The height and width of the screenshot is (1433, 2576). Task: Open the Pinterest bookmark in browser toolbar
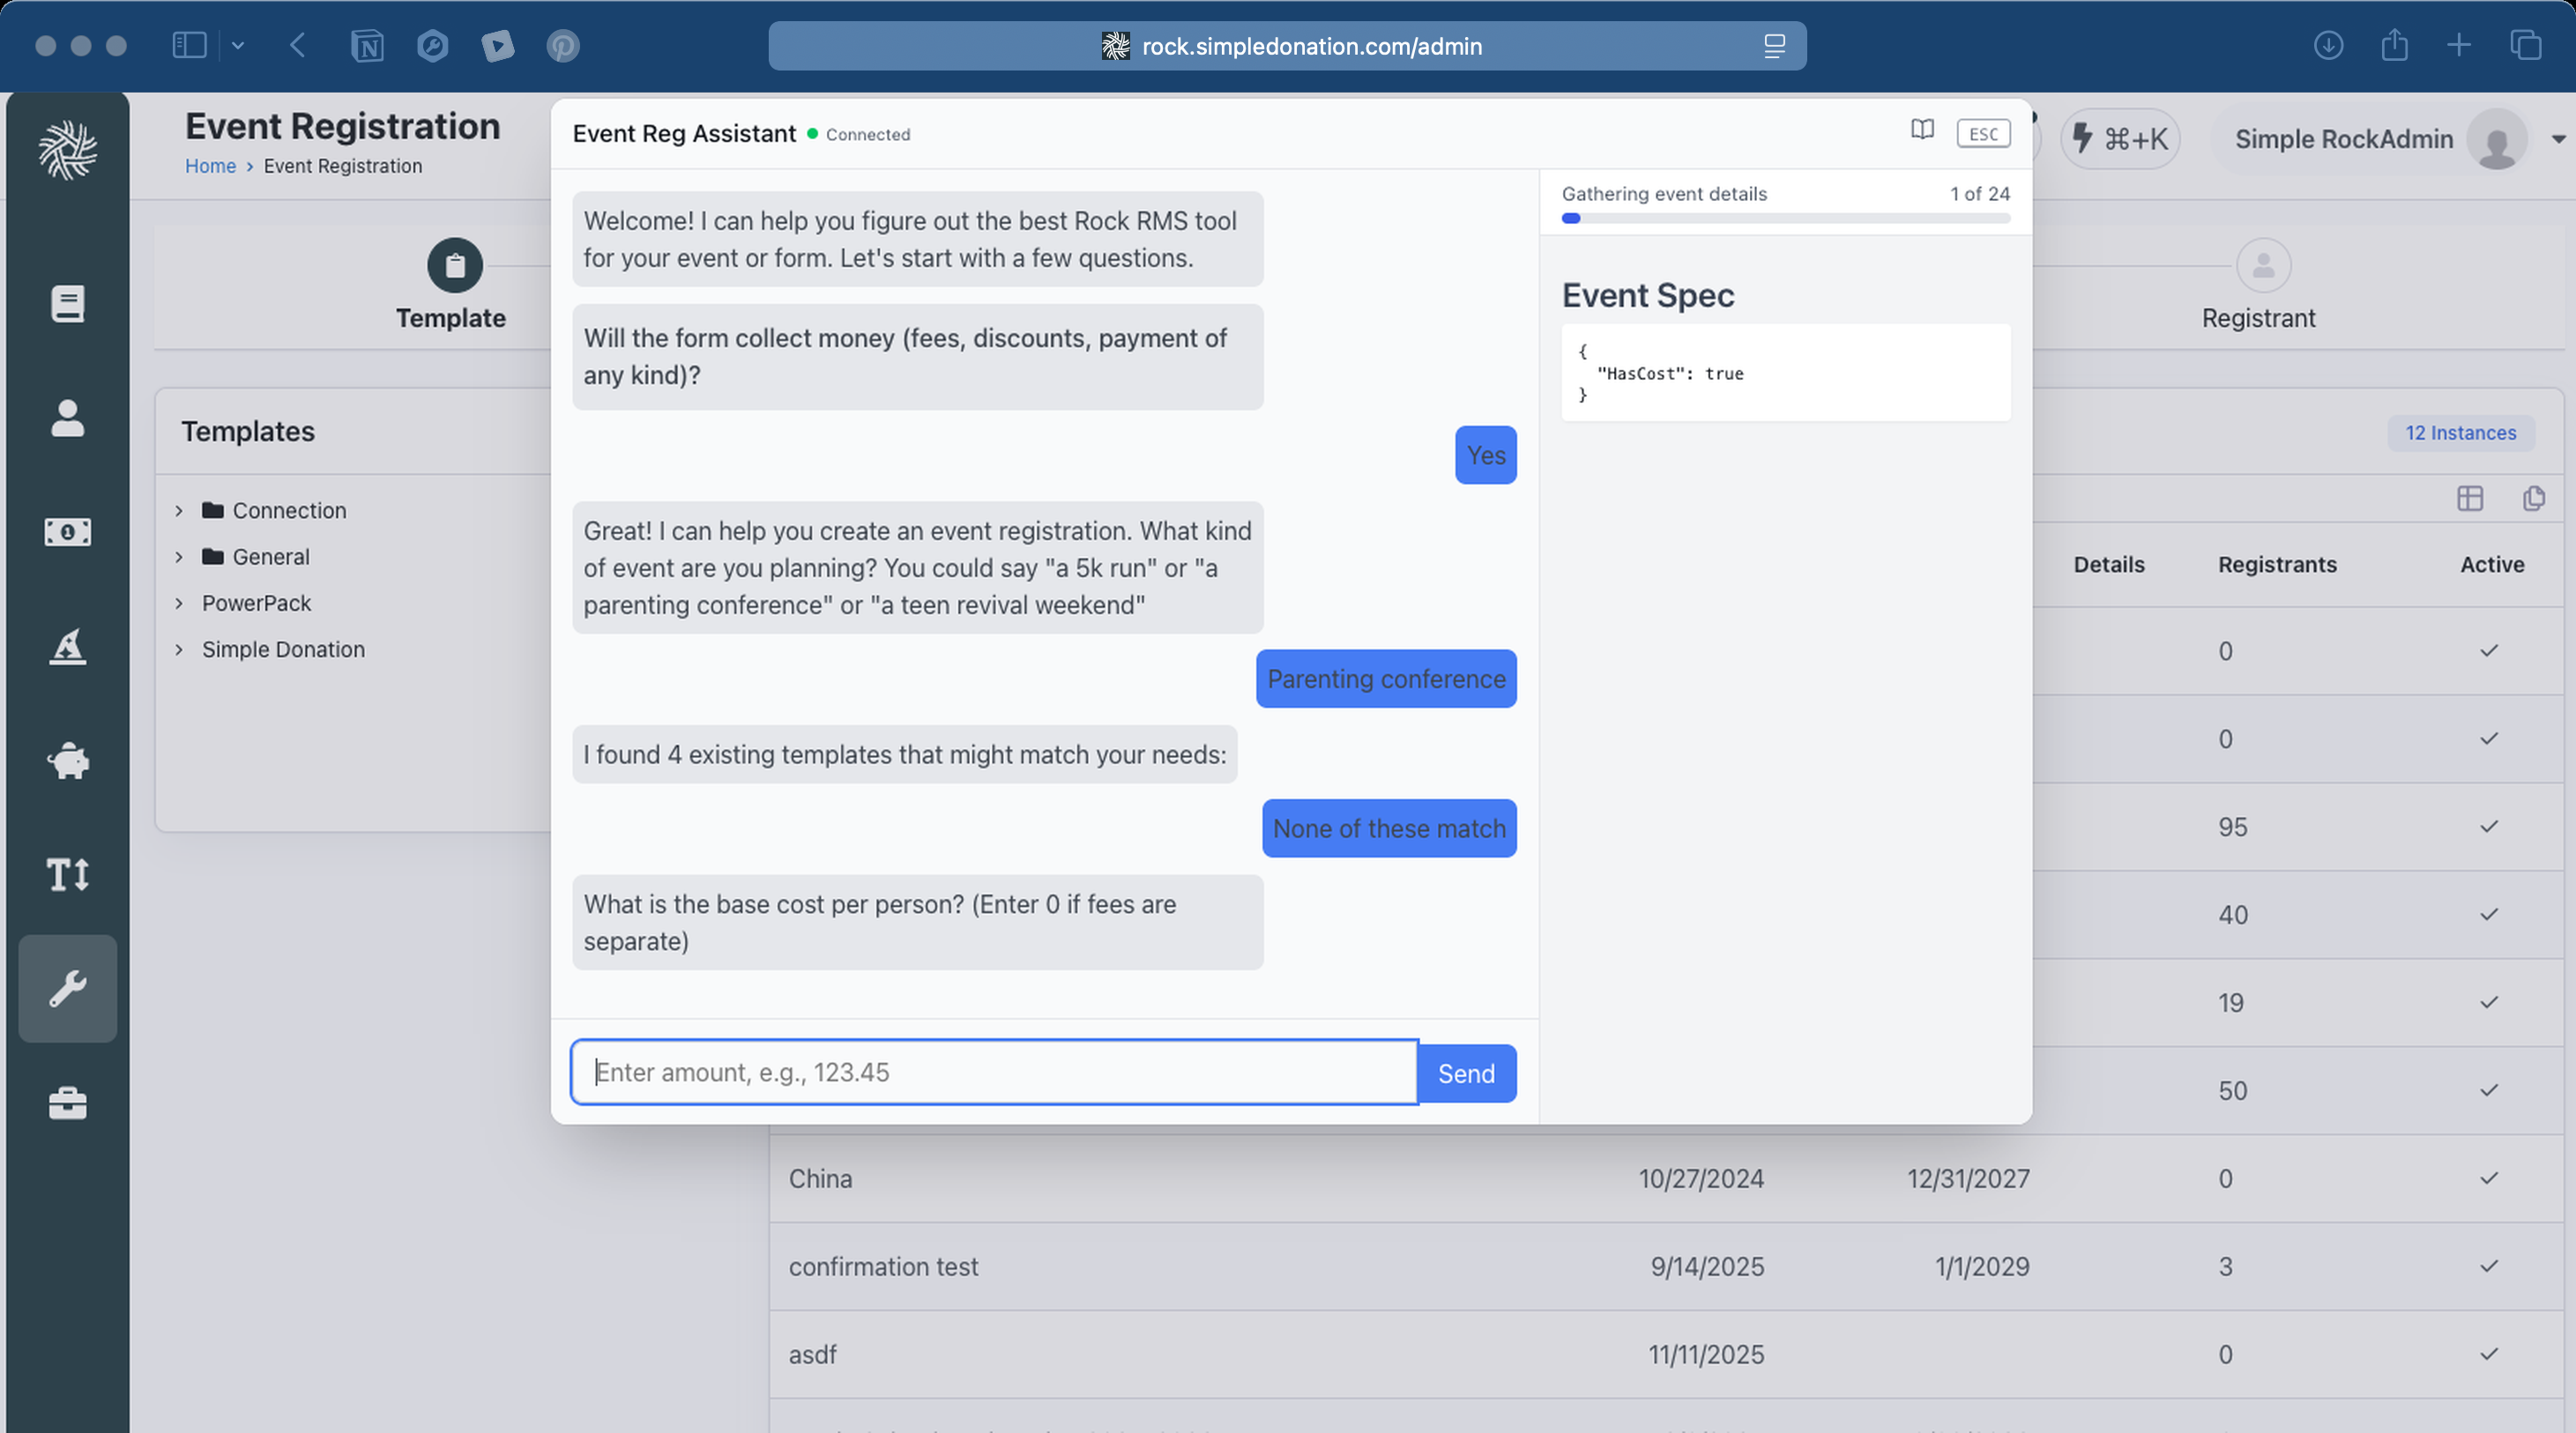tap(563, 46)
